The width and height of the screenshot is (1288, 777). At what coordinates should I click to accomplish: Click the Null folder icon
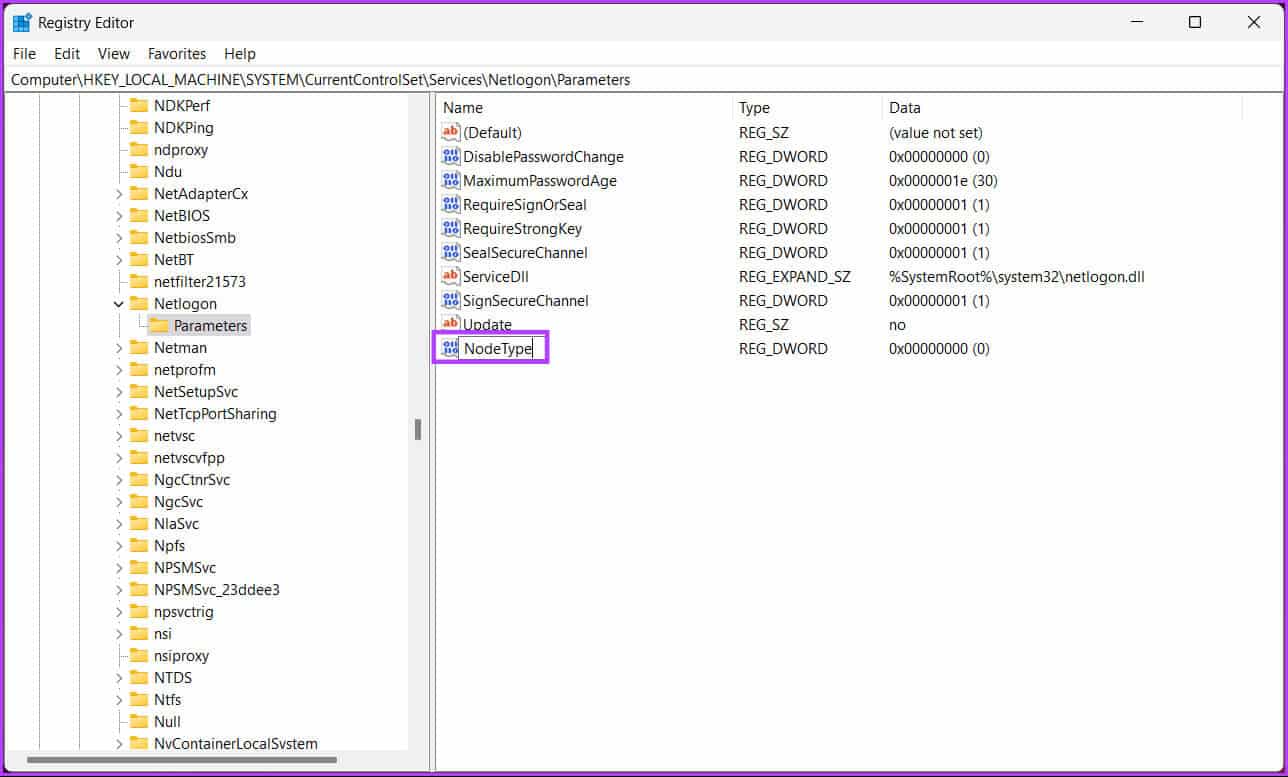139,721
